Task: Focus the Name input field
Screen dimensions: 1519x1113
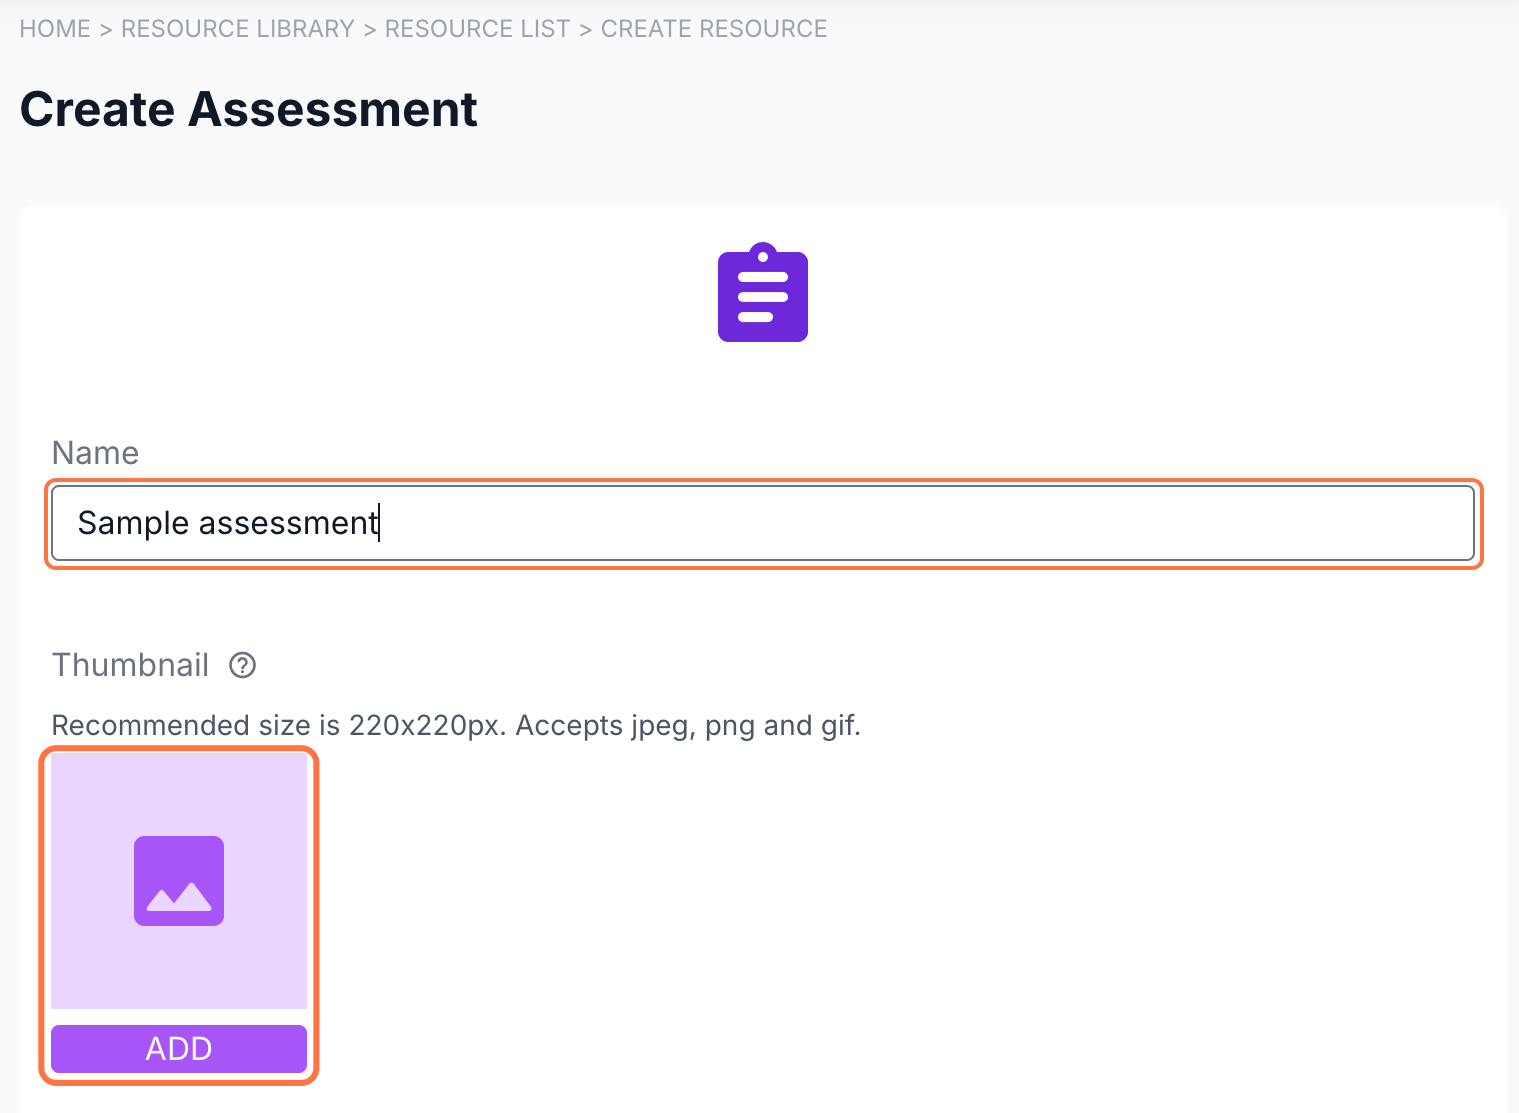Action: (900, 523)
